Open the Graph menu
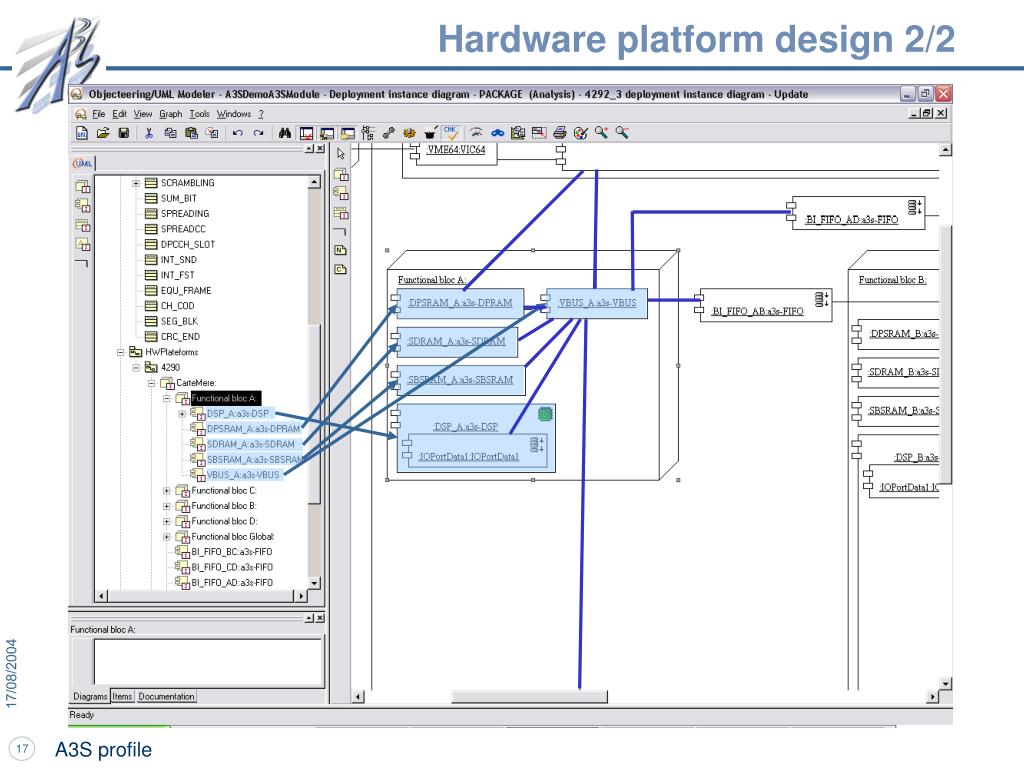1024x768 pixels. pyautogui.click(x=170, y=114)
